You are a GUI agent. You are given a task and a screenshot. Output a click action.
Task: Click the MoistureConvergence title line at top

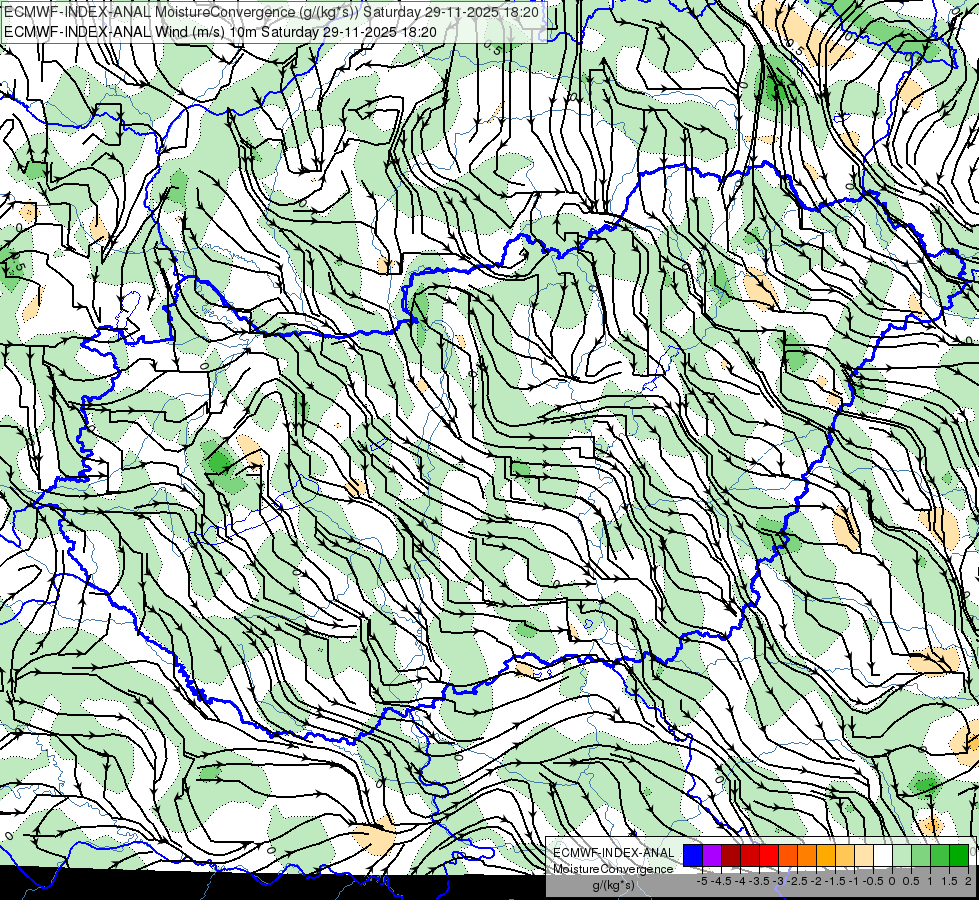click(272, 12)
